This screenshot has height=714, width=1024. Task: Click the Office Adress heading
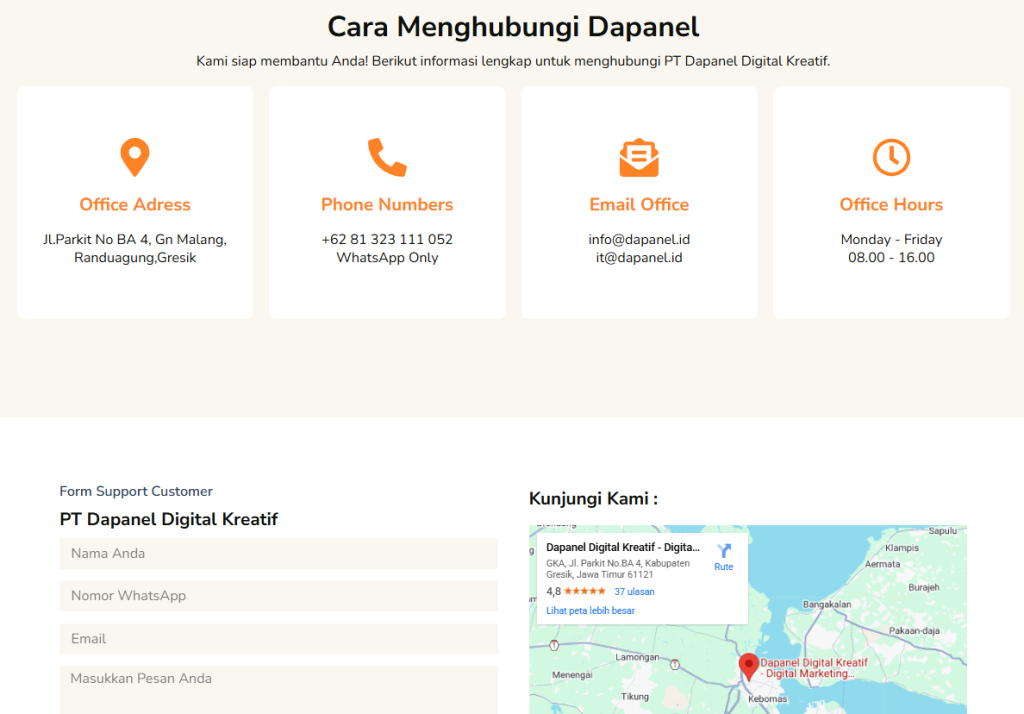click(x=135, y=204)
